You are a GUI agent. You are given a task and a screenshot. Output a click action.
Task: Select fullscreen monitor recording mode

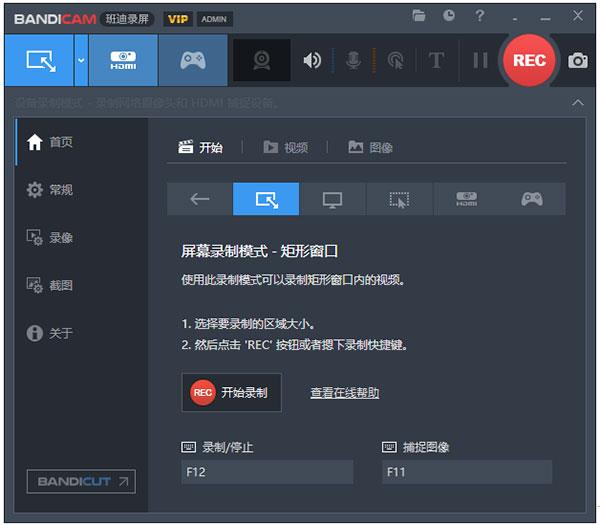tap(332, 199)
